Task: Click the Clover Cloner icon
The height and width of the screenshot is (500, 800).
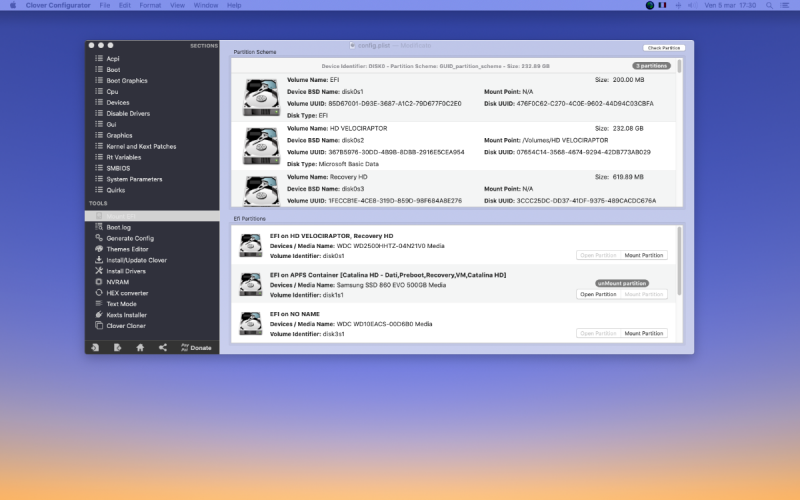Action: pos(99,326)
